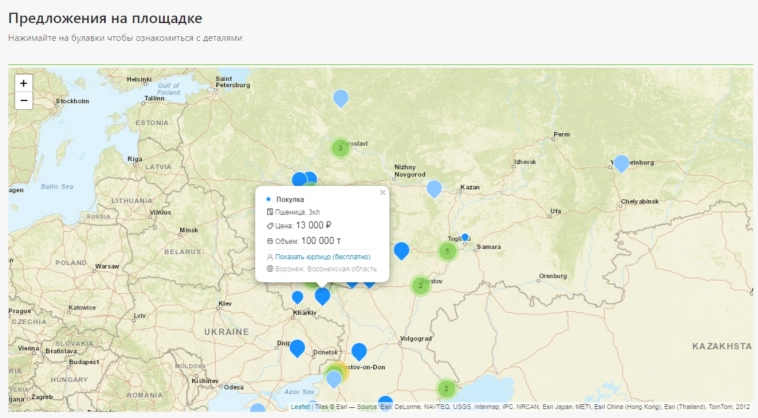This screenshot has height=418, width=758.
Task: Zoom out the map with minus button
Action: pos(23,100)
